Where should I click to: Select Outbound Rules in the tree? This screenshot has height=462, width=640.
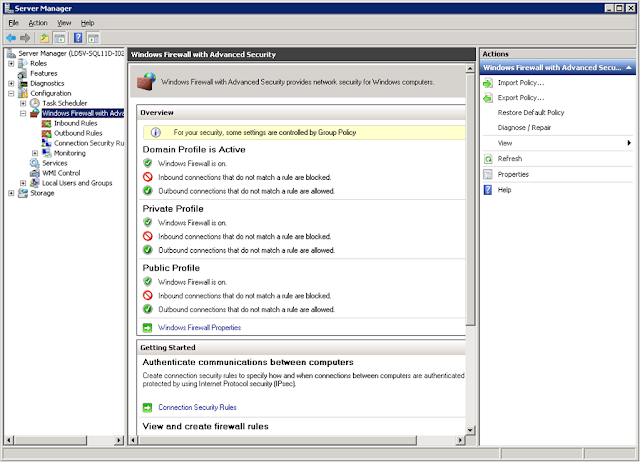78,133
